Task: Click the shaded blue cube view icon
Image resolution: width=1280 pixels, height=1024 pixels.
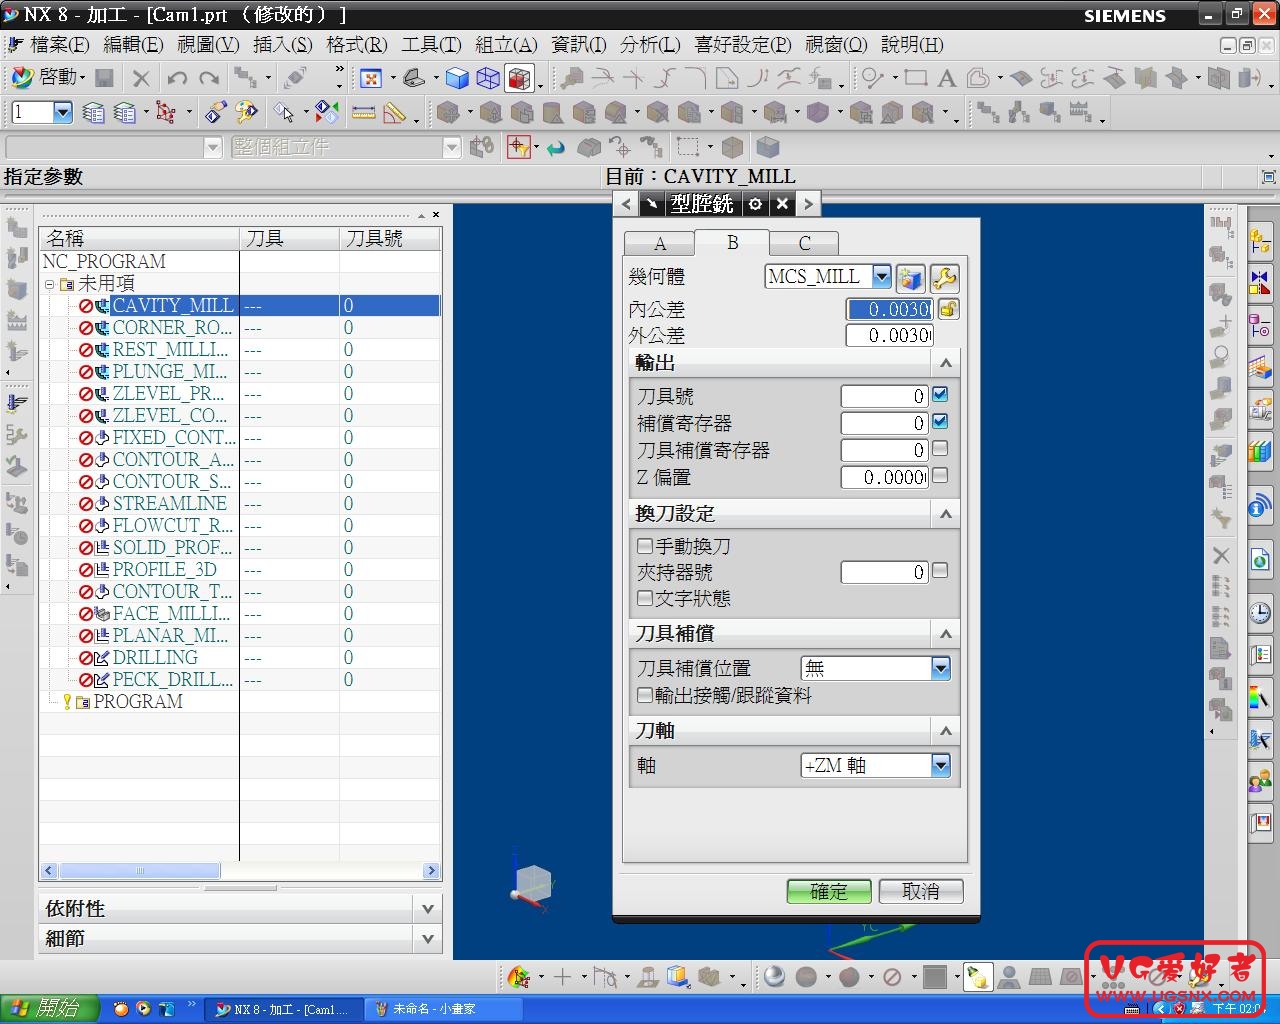Action: pos(457,78)
